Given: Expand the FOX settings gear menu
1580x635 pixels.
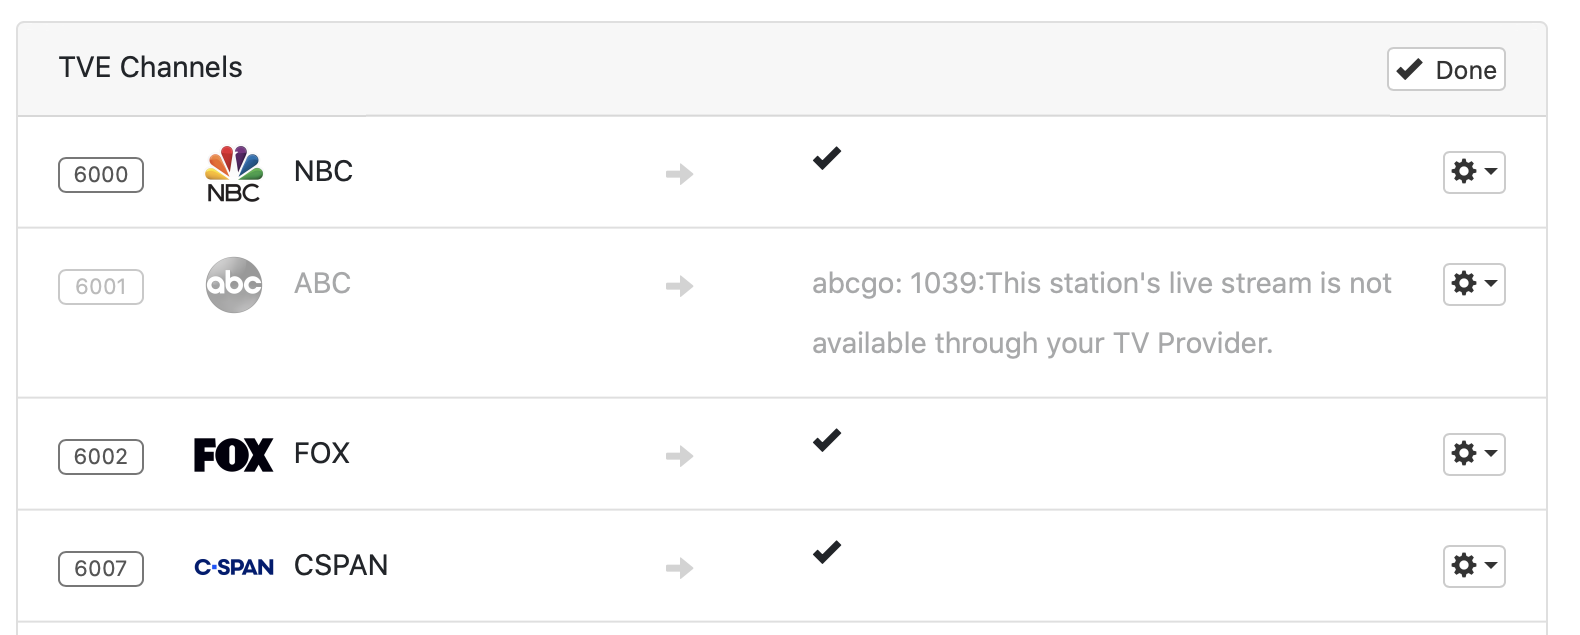Looking at the screenshot, I should pyautogui.click(x=1474, y=454).
